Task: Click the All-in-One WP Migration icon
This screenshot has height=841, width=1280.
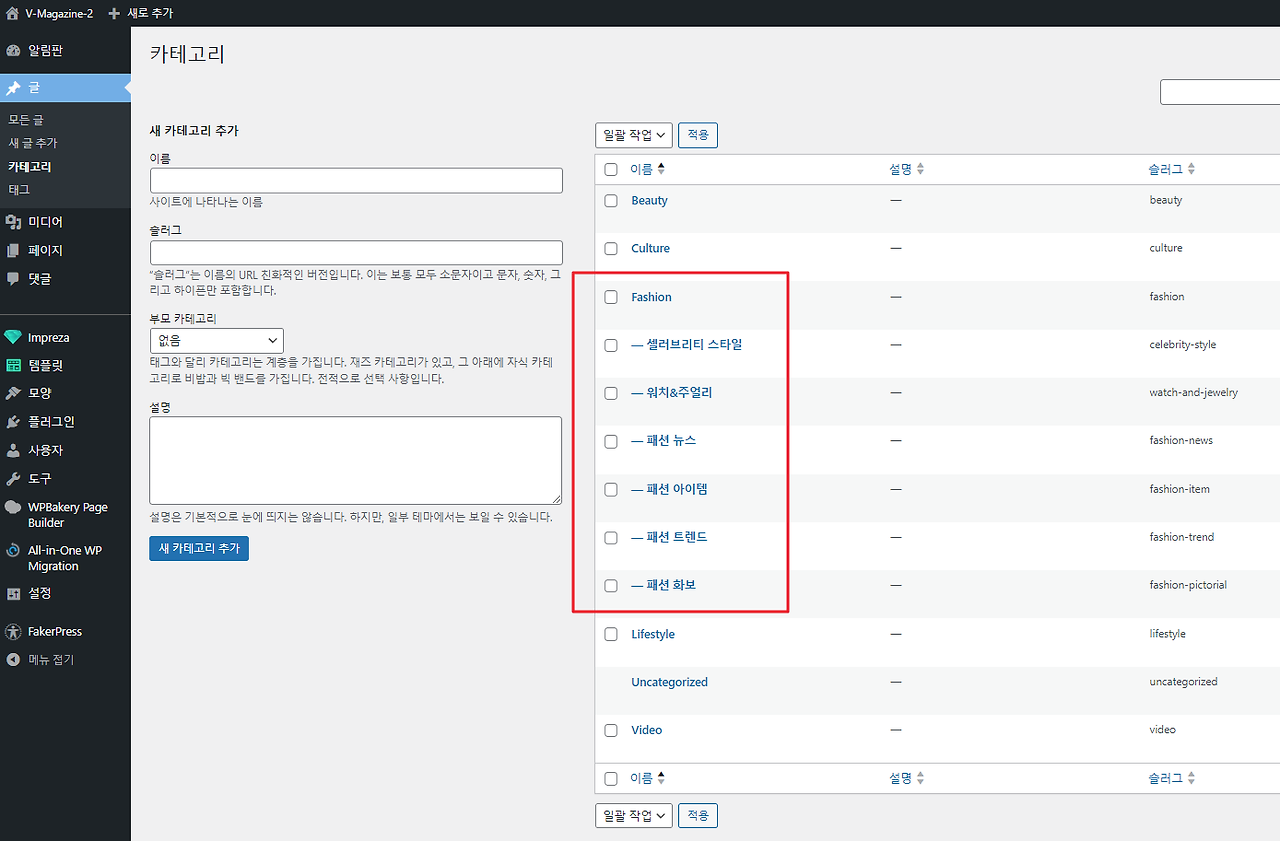Action: click(13, 551)
